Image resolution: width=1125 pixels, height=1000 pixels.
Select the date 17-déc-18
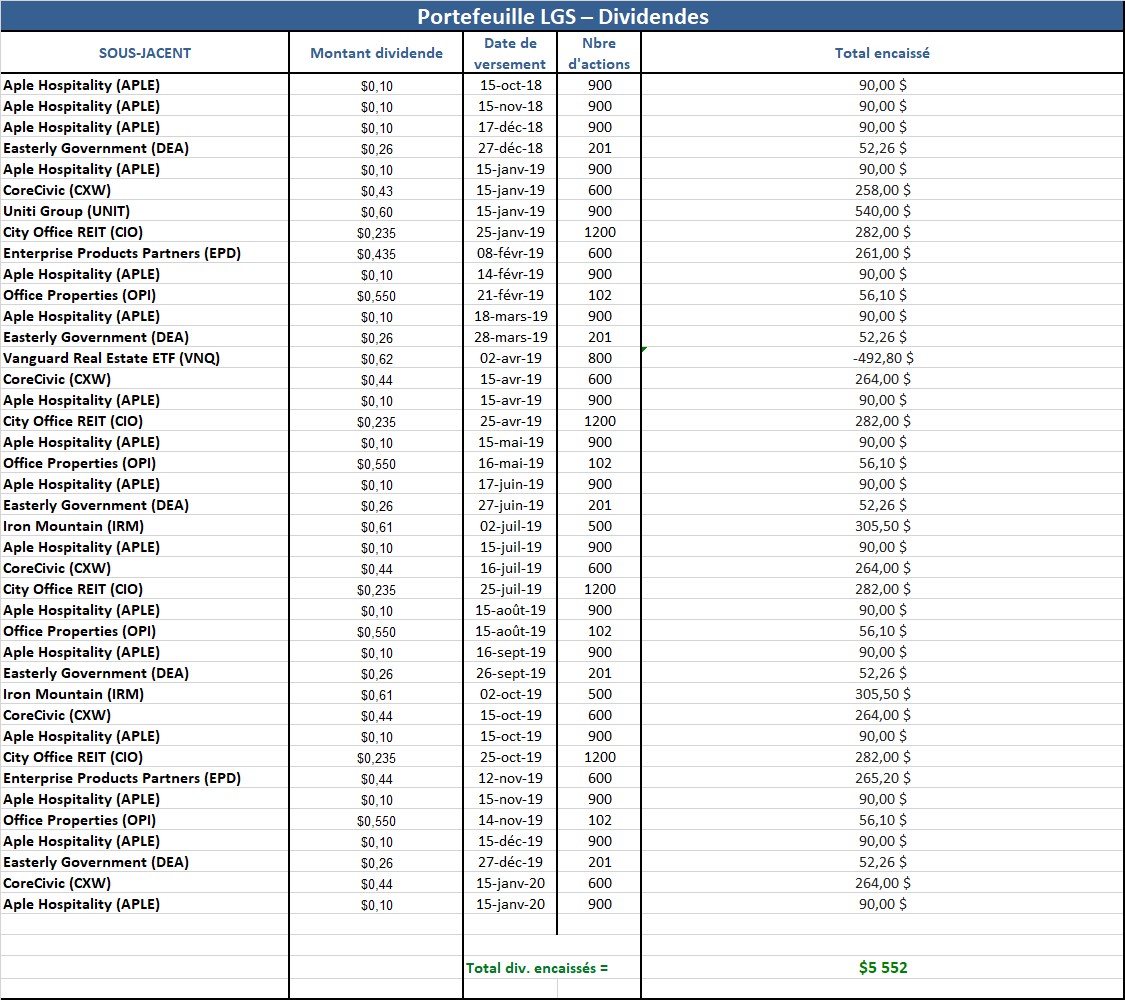tap(511, 127)
